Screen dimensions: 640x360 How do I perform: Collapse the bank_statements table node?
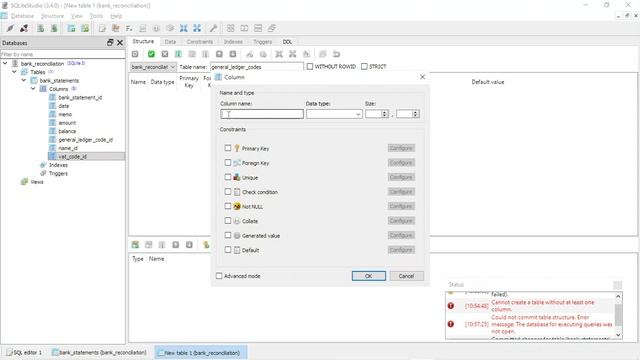tap(24, 80)
